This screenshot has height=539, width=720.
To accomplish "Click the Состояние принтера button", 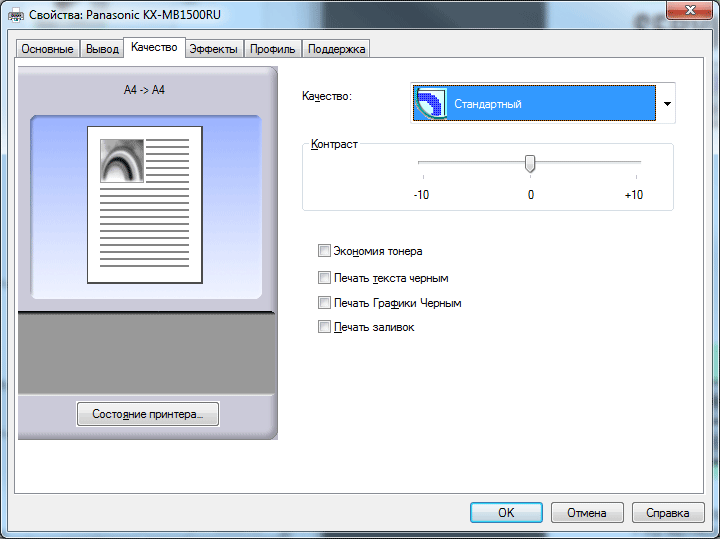I will pyautogui.click(x=148, y=414).
